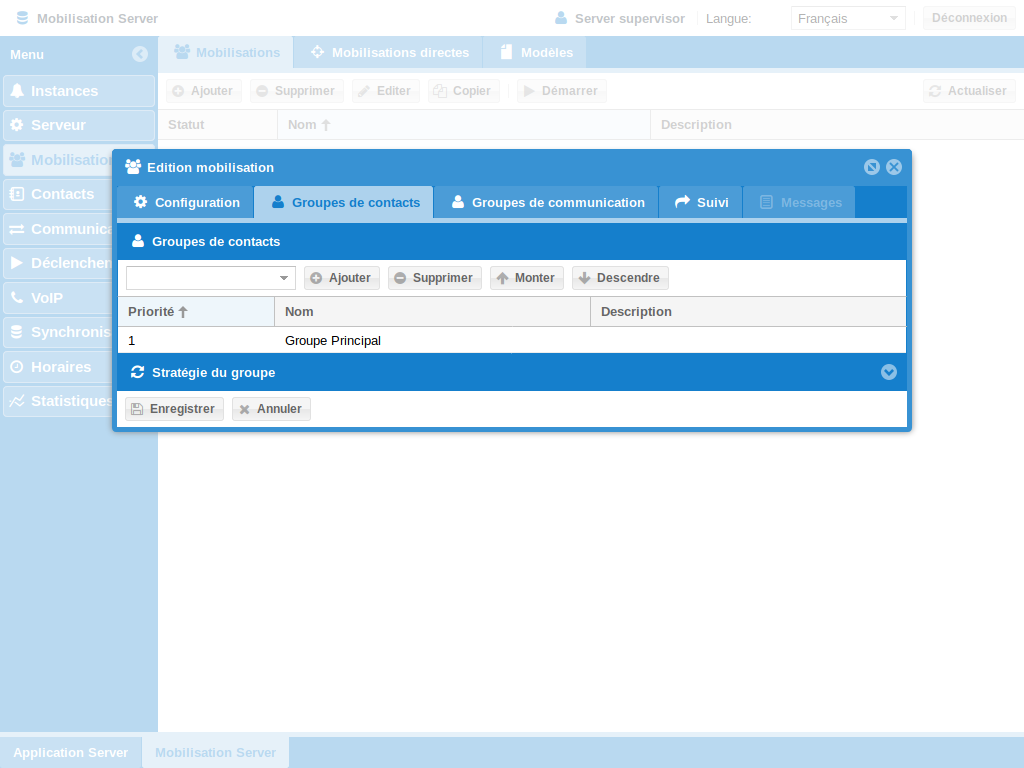Click the clock icon next to Horaires
The image size is (1024, 768).
coord(17,366)
